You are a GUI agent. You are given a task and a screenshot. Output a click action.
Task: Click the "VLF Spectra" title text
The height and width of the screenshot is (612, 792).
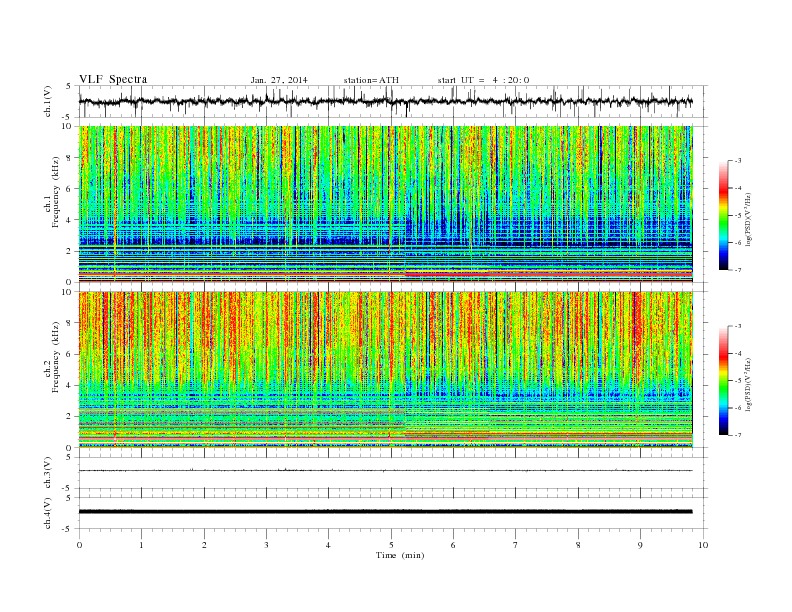113,79
